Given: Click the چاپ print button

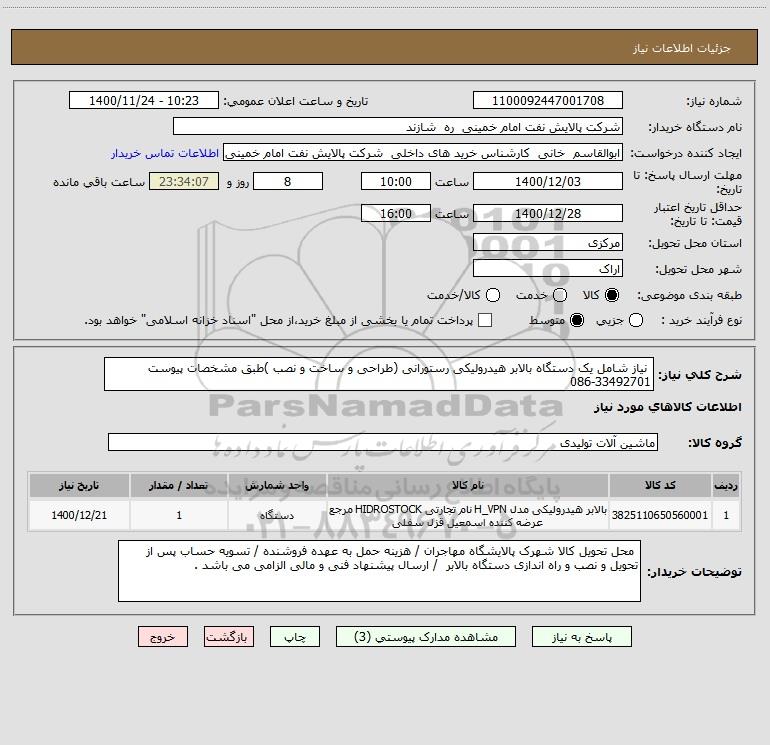Looking at the screenshot, I should 295,637.
